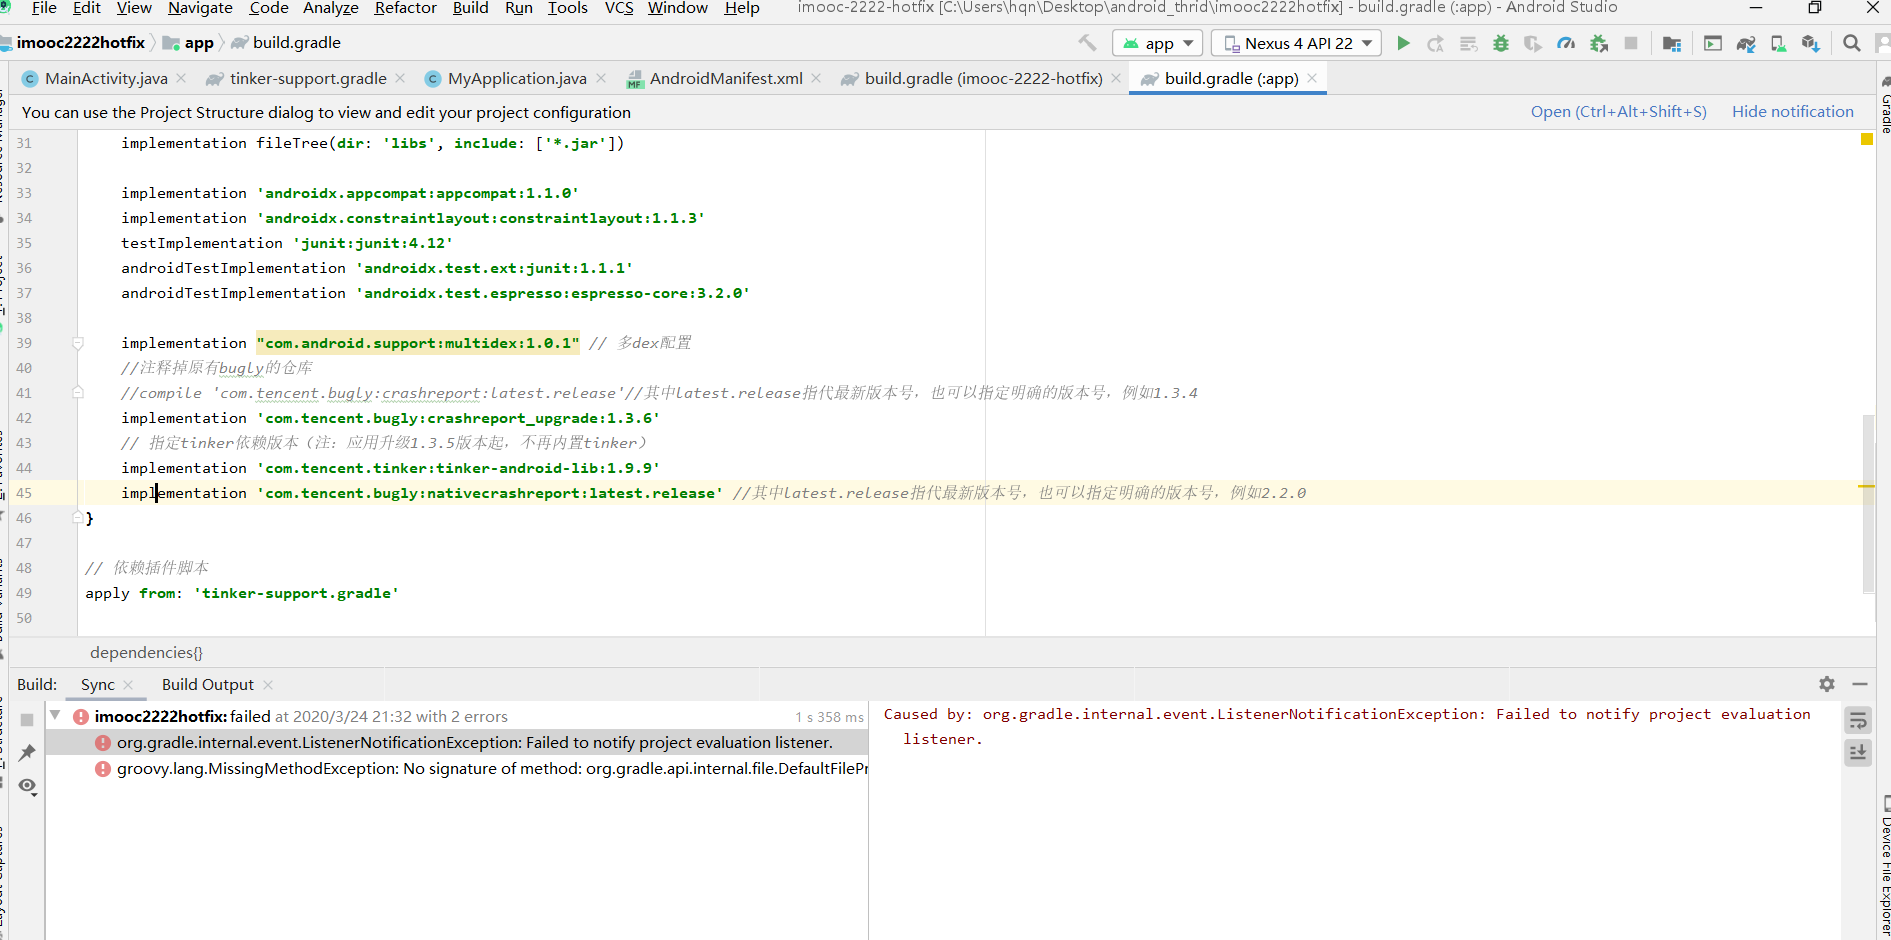Click Open (Ctrl+Alt+Shift+S) link
The width and height of the screenshot is (1891, 940).
click(1618, 112)
